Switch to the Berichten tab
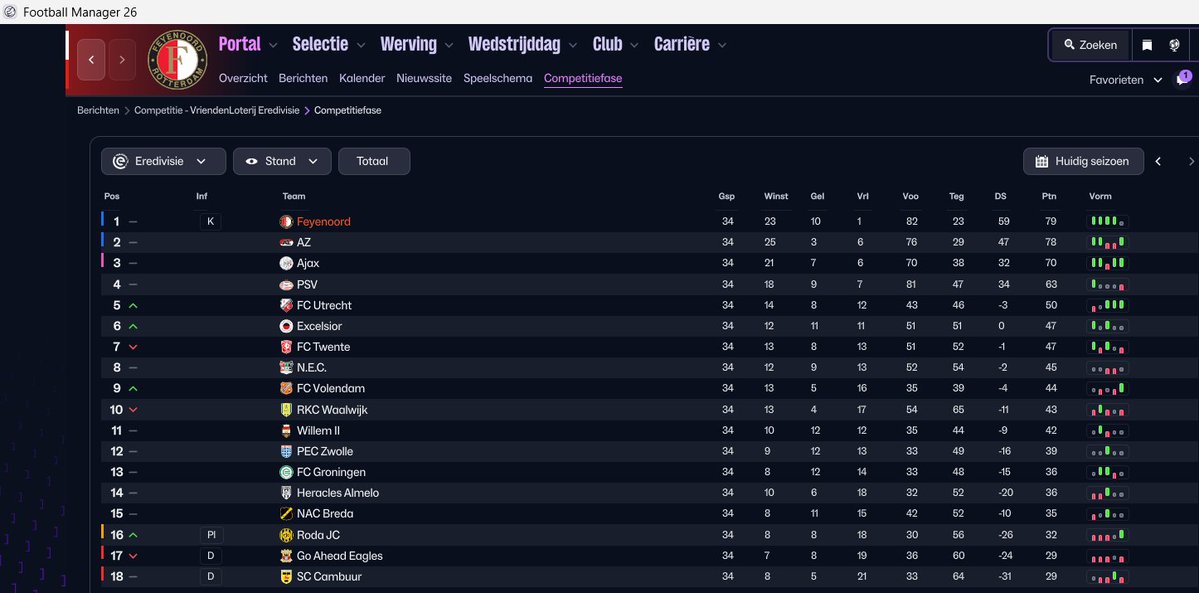Screen dimensions: 1199x593 pos(303,78)
